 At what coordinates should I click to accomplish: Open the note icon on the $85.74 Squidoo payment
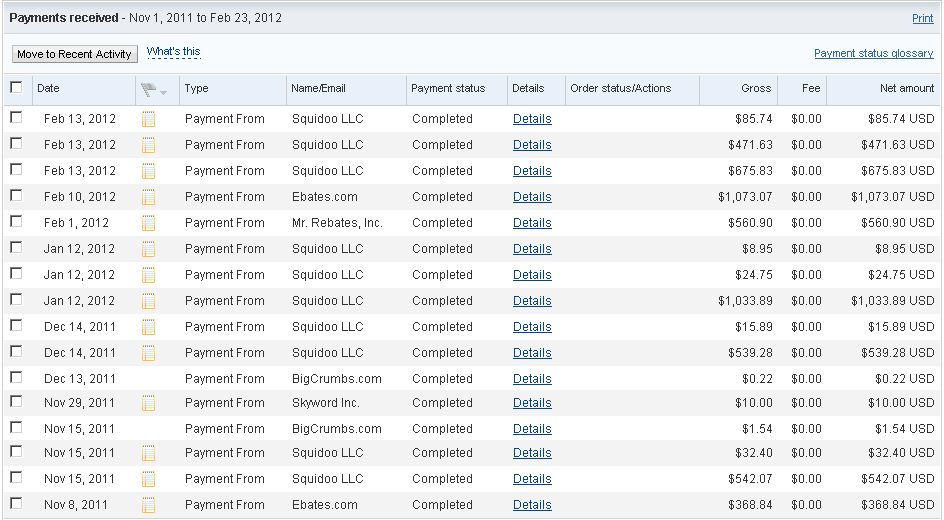[149, 119]
